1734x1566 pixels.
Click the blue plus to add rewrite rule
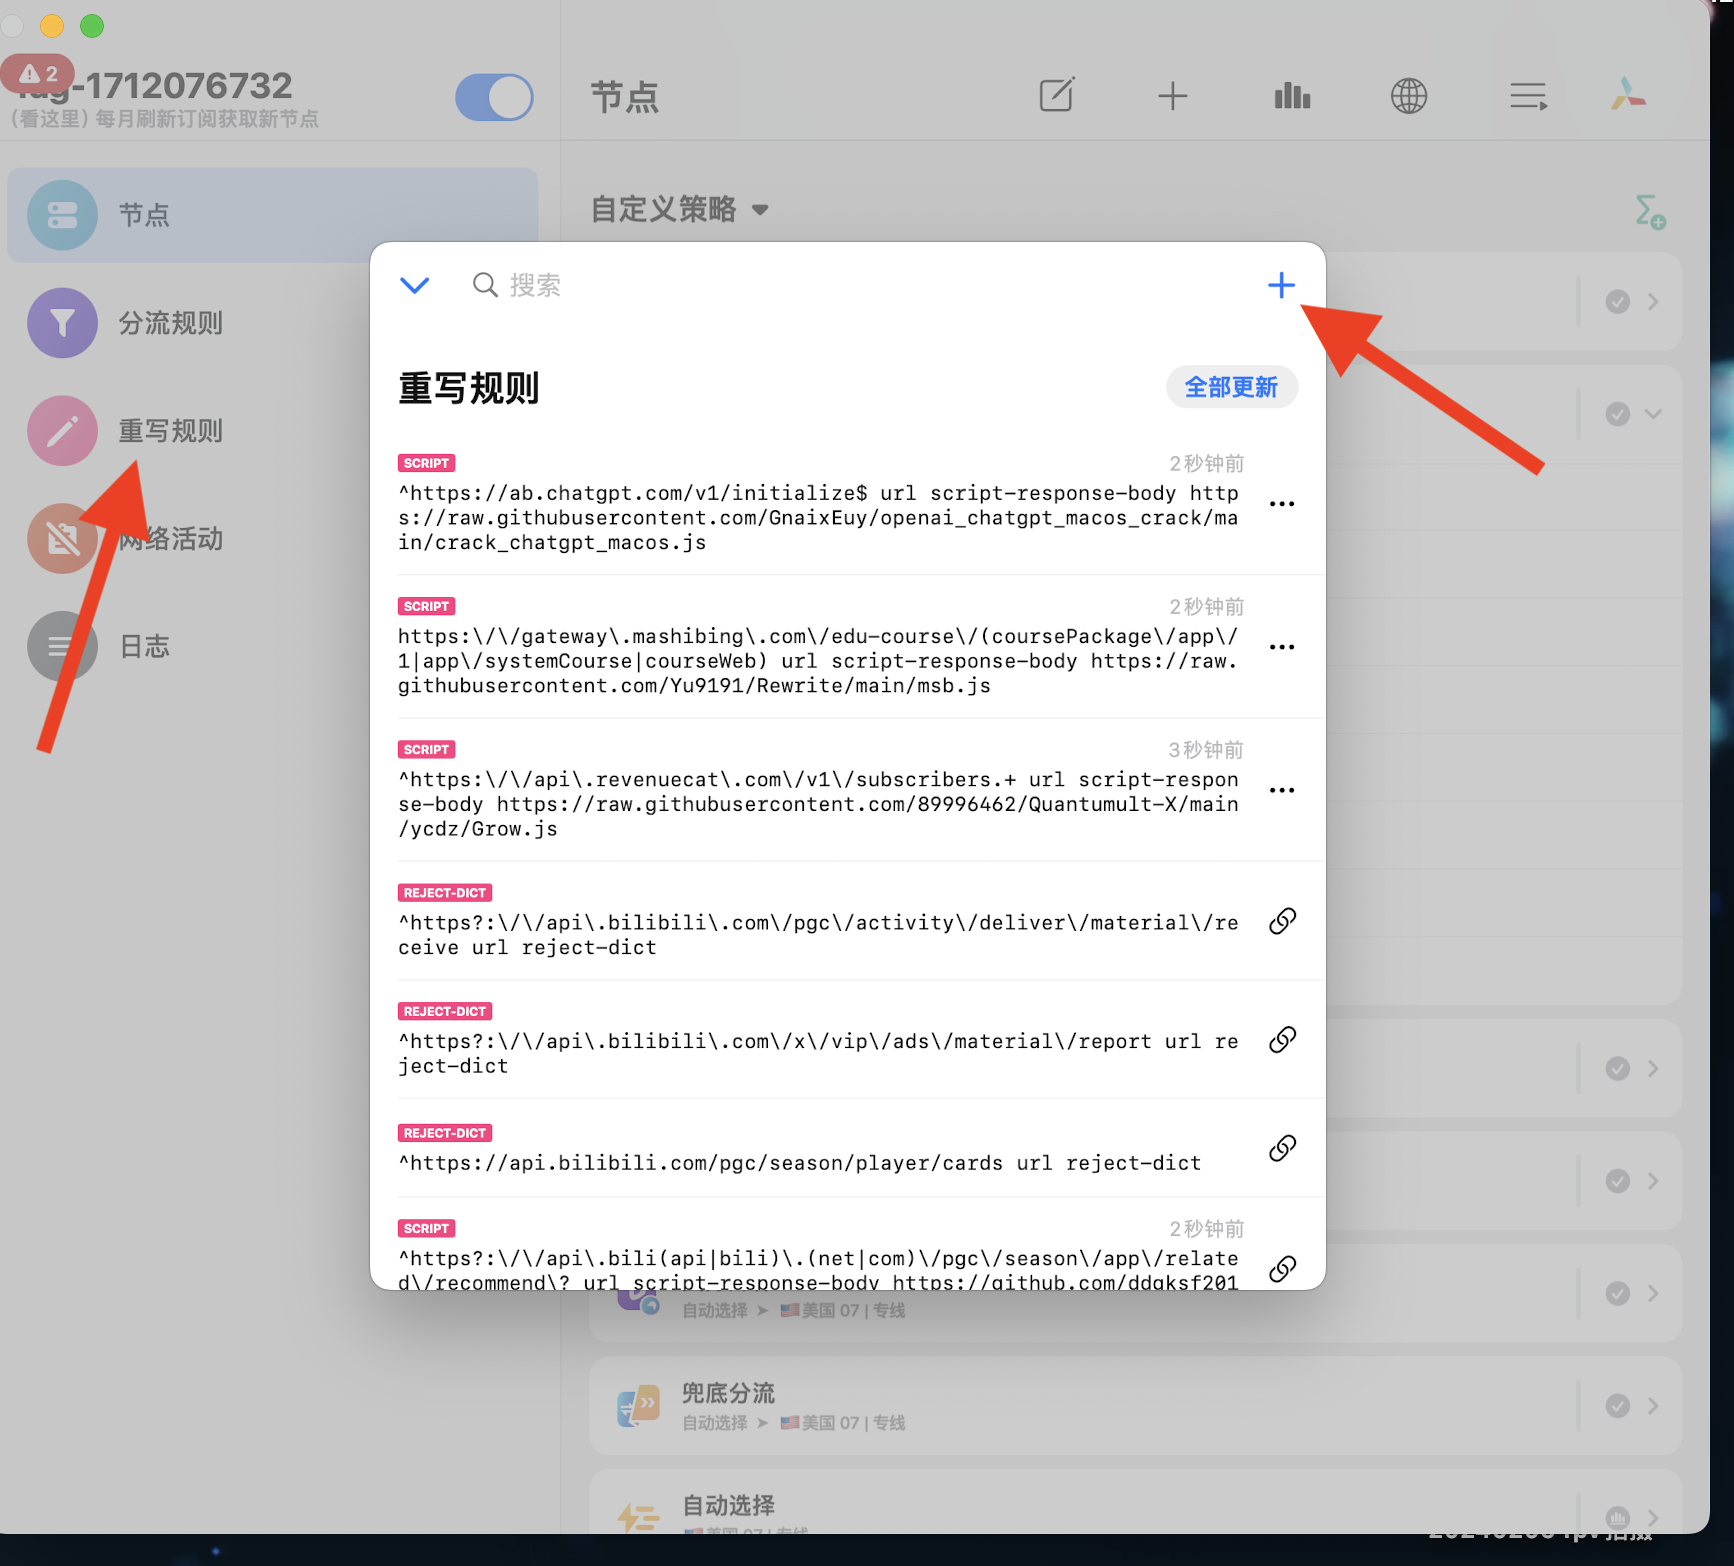(x=1280, y=286)
